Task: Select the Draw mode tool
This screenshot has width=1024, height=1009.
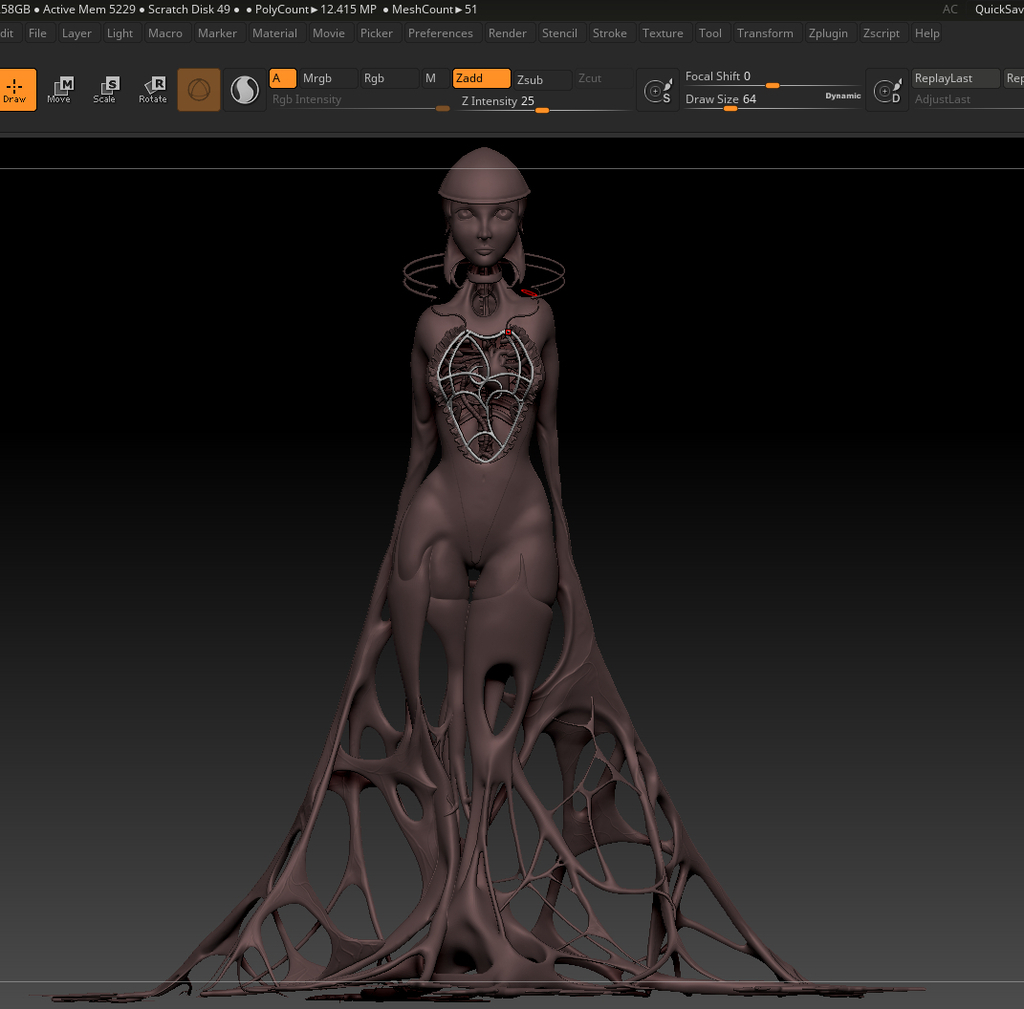Action: tap(15, 90)
